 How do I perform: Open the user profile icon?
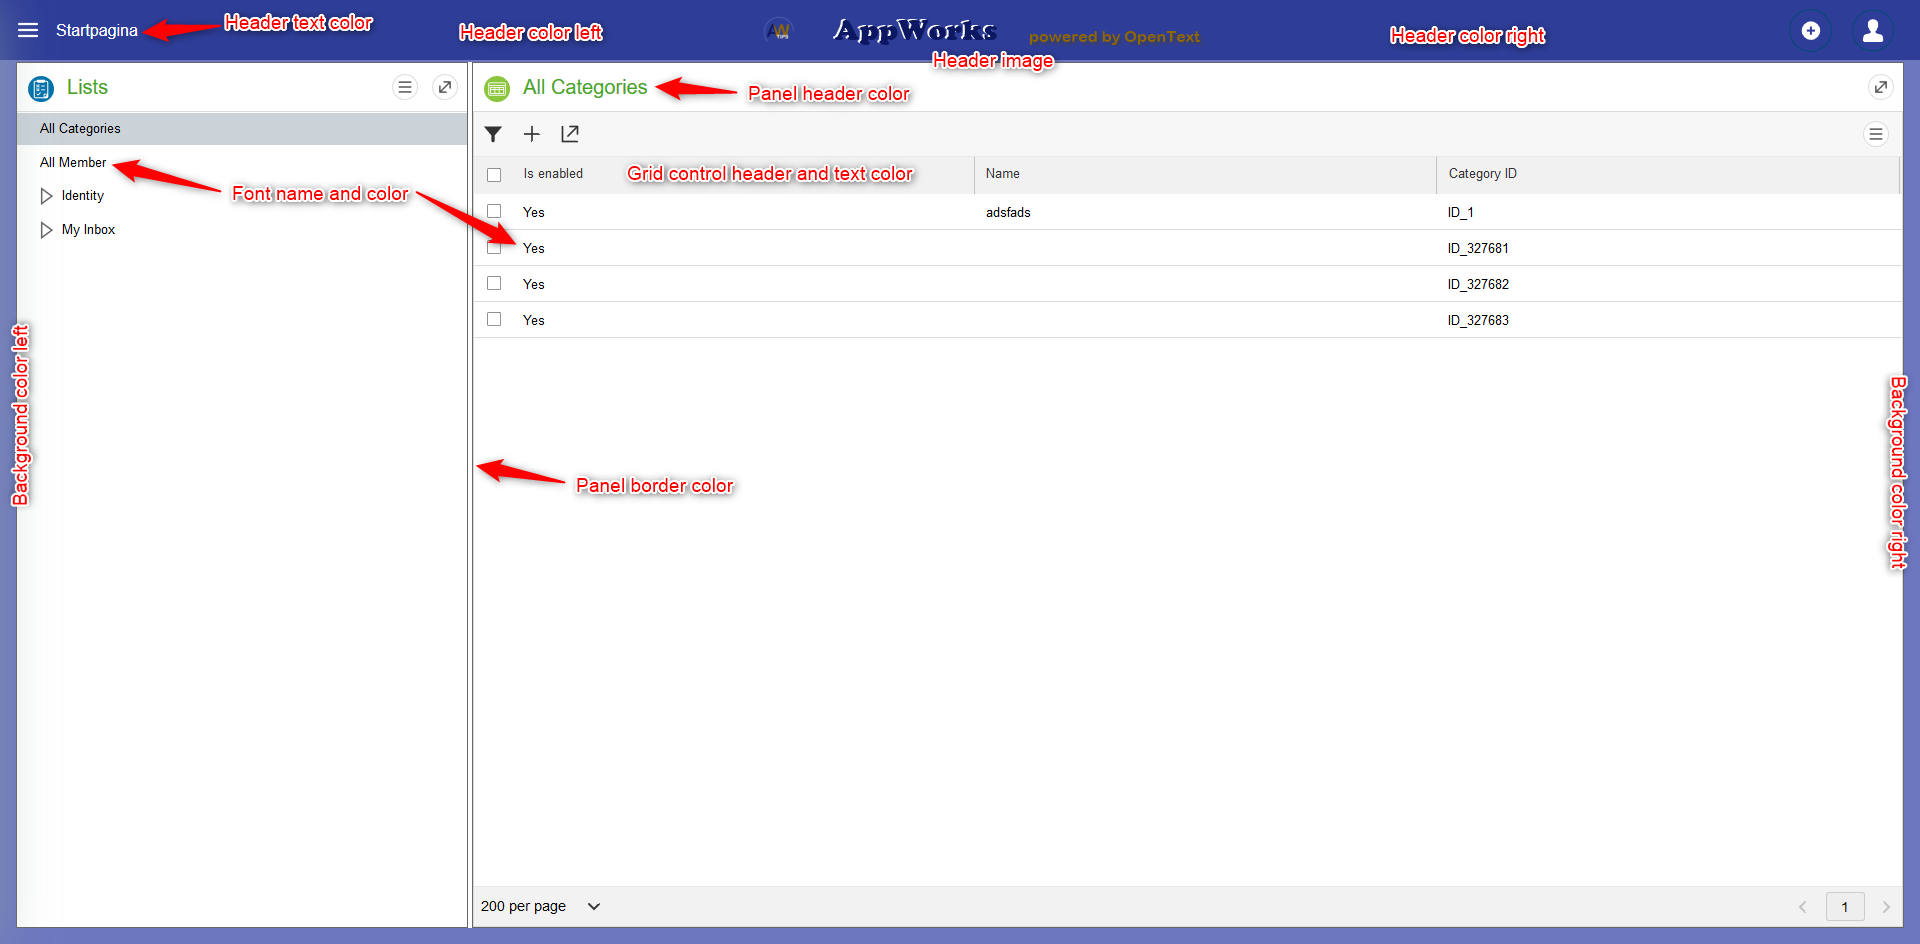[1872, 31]
